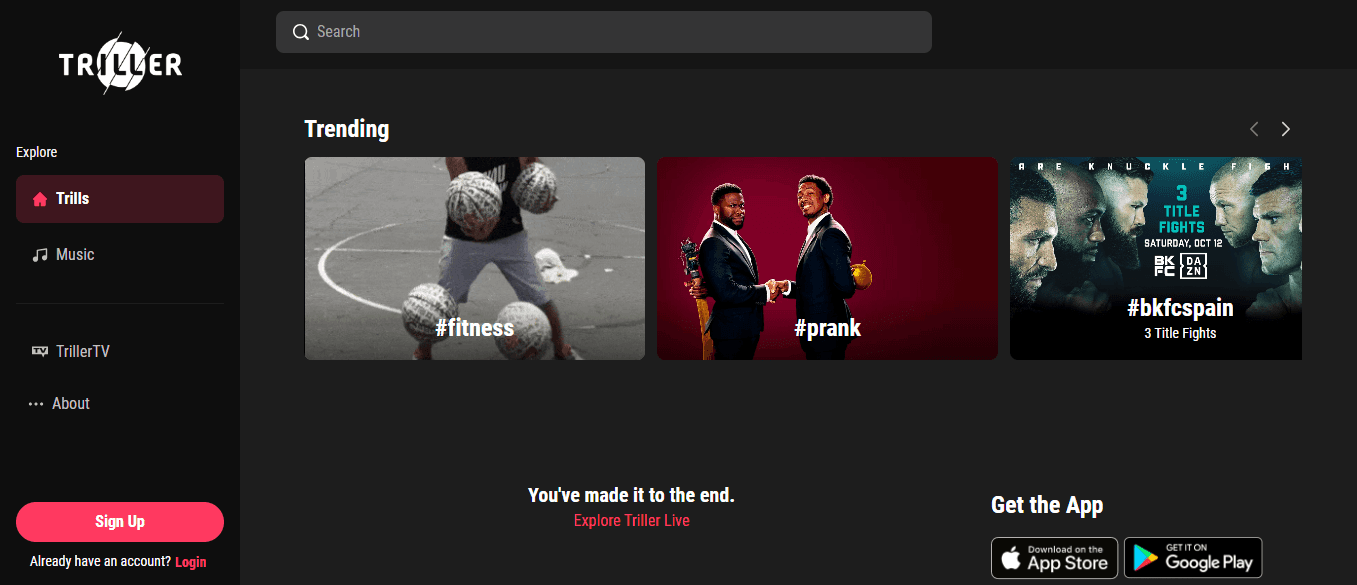The height and width of the screenshot is (585, 1357).
Task: Follow the Login link
Action: [190, 562]
